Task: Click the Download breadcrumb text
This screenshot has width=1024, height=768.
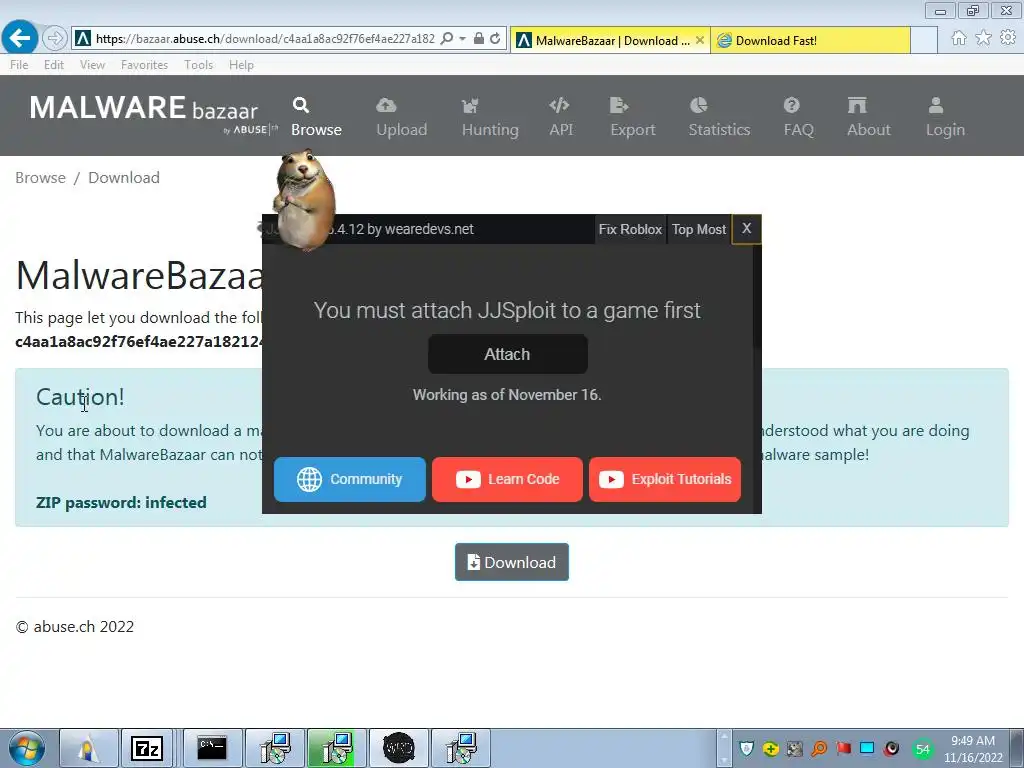Action: tap(123, 178)
